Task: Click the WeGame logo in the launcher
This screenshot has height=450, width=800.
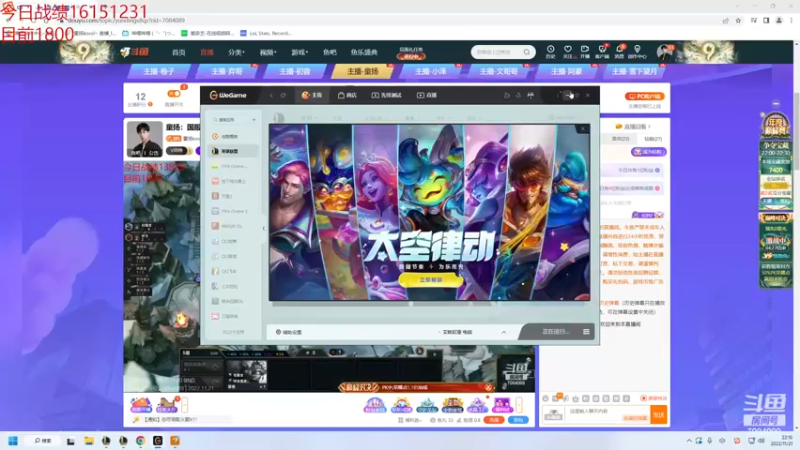Action: click(x=228, y=95)
